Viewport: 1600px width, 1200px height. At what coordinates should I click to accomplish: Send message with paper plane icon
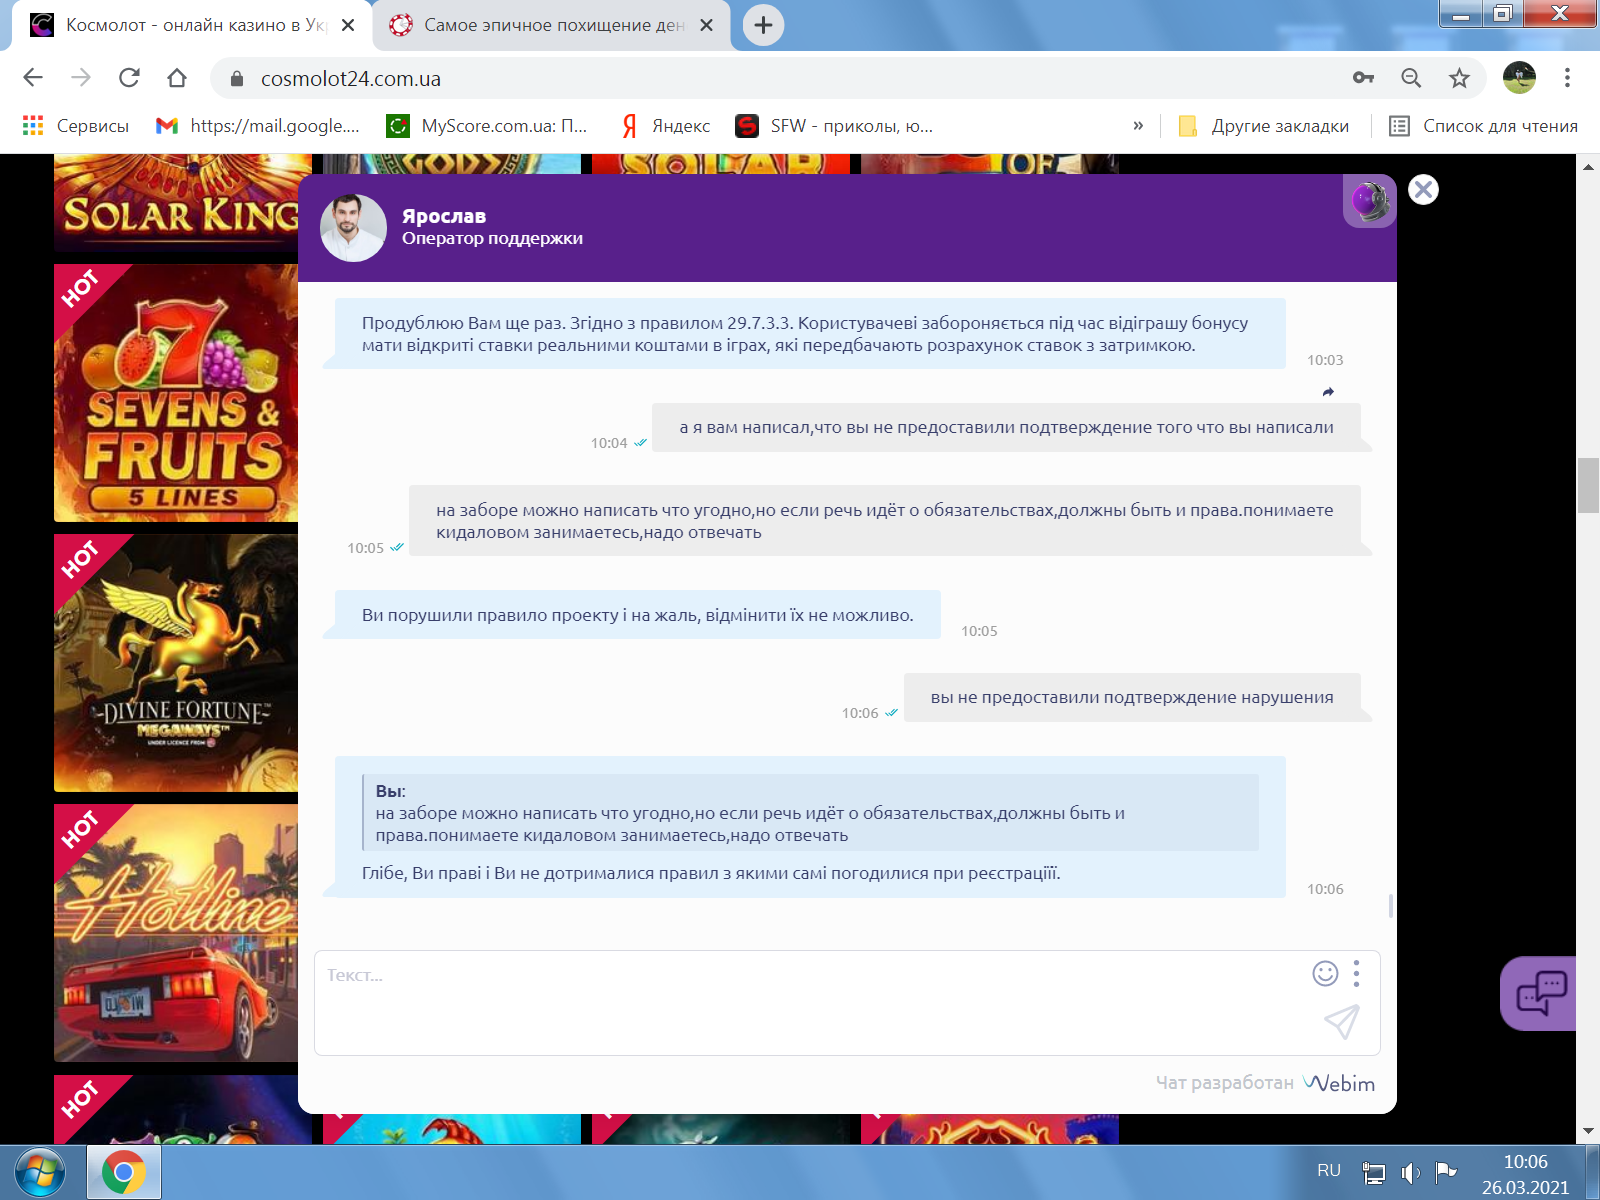[x=1342, y=1022]
